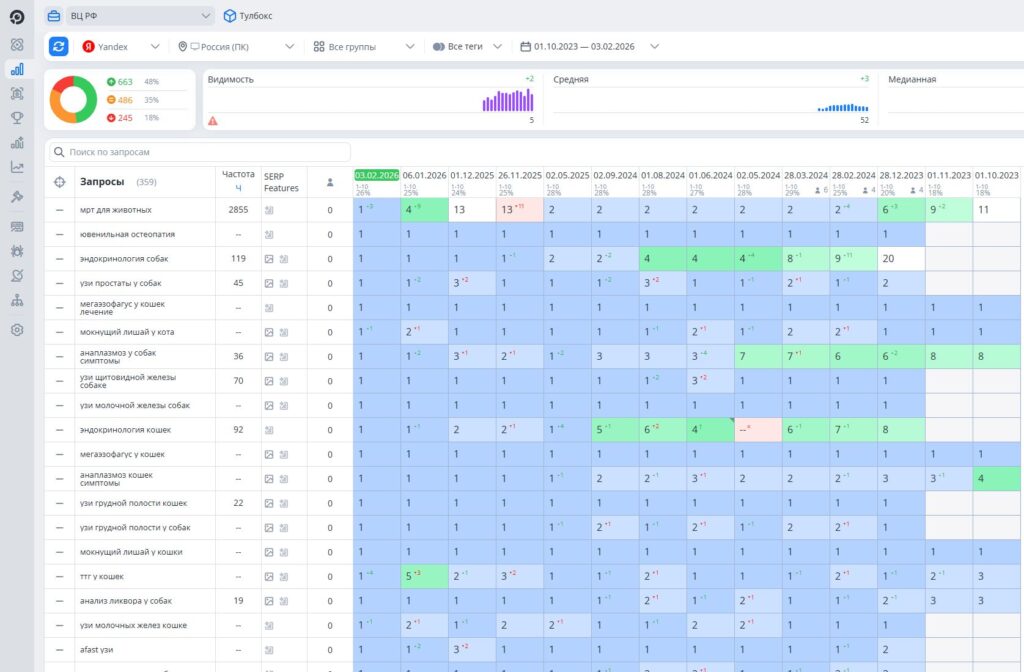
Task: Click the red warning triangle under Видимость
Action: [213, 121]
